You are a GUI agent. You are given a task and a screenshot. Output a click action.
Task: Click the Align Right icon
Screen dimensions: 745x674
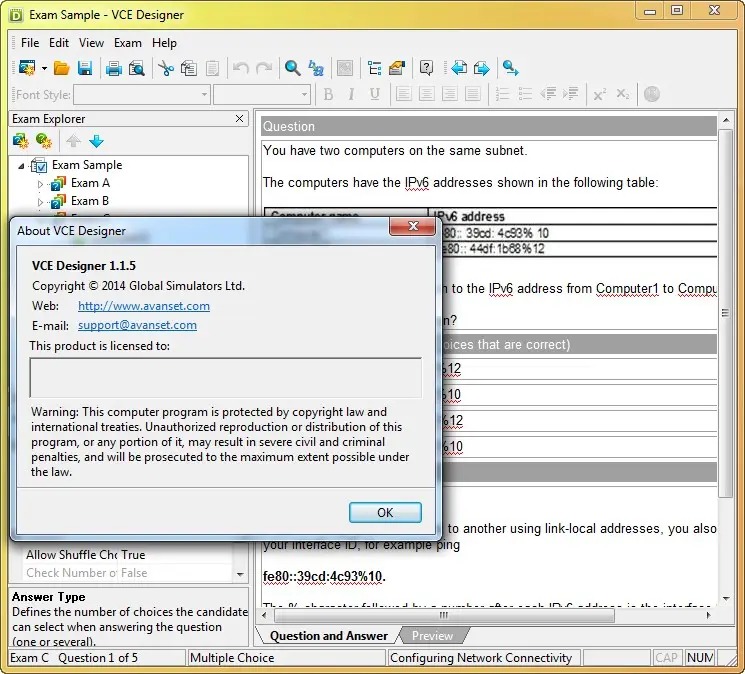pyautogui.click(x=449, y=94)
